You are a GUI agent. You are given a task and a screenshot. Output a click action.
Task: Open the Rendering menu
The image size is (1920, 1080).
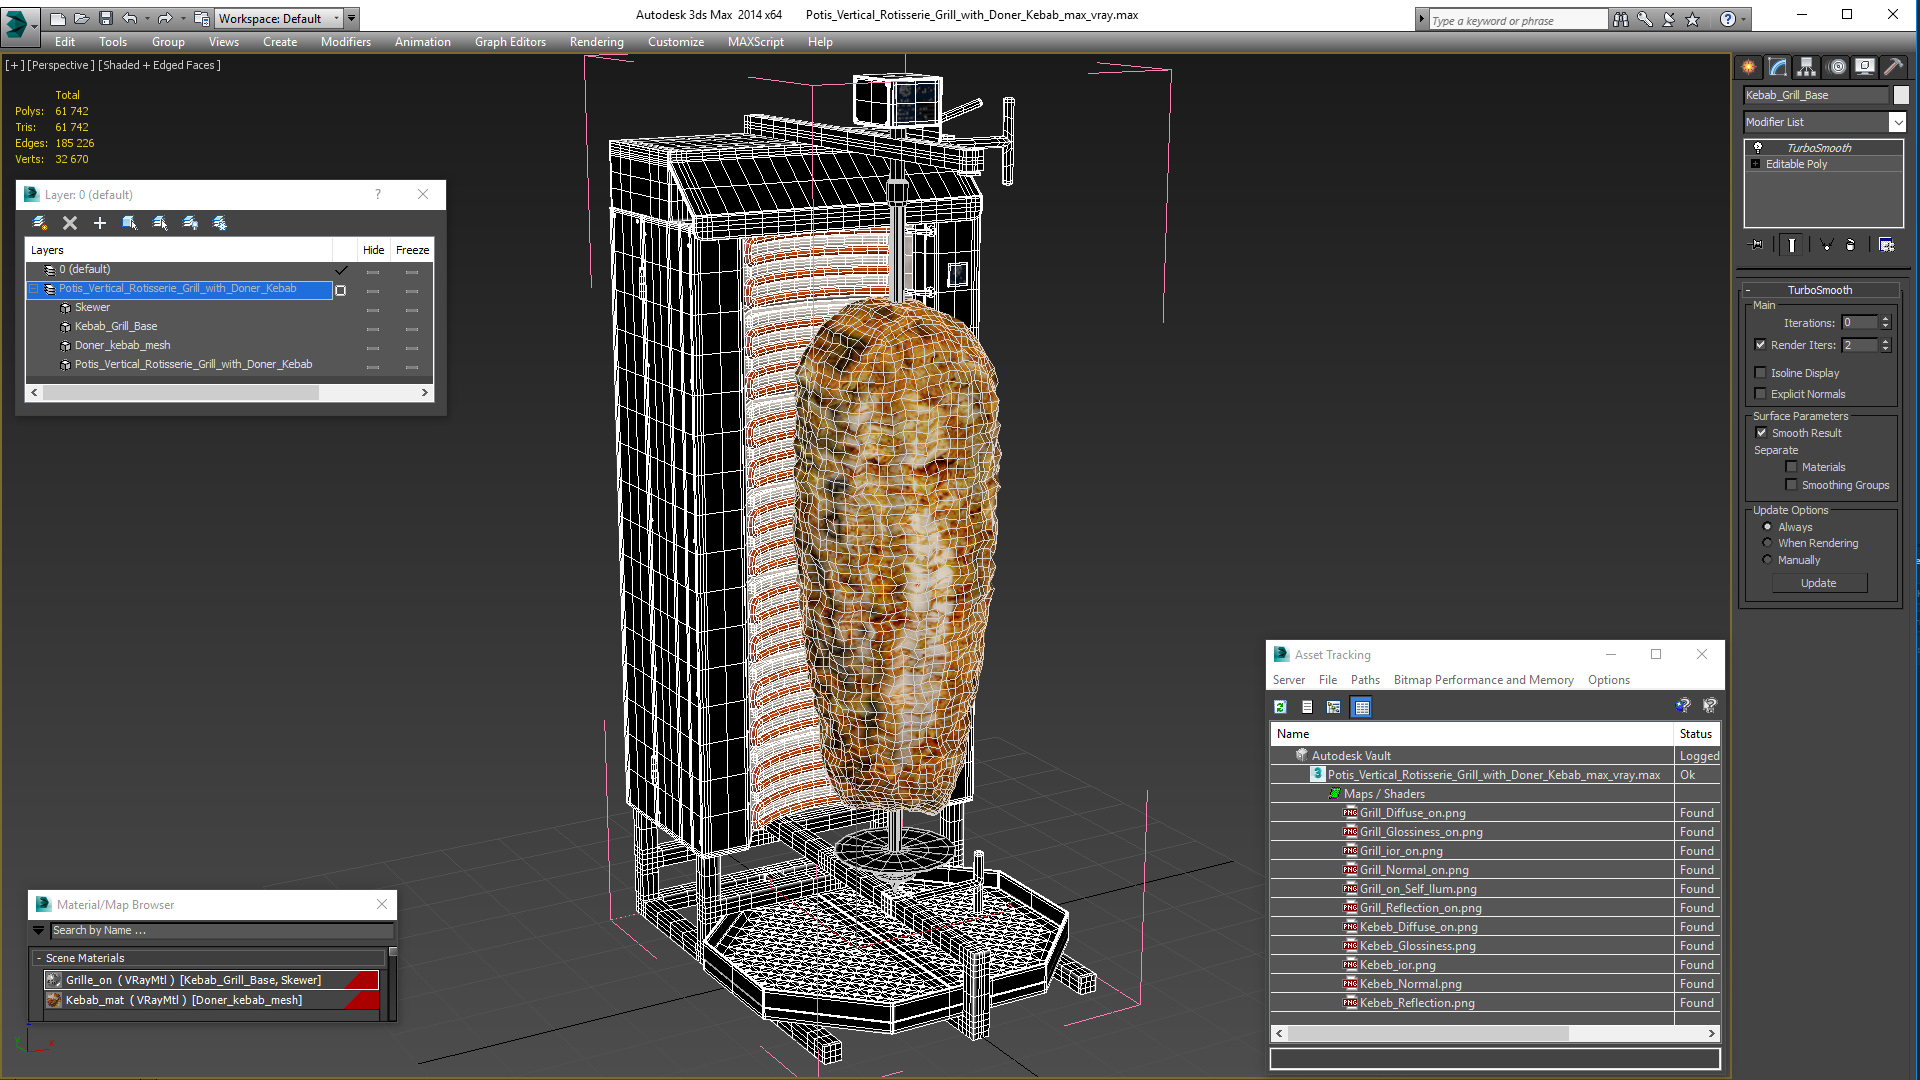[596, 42]
